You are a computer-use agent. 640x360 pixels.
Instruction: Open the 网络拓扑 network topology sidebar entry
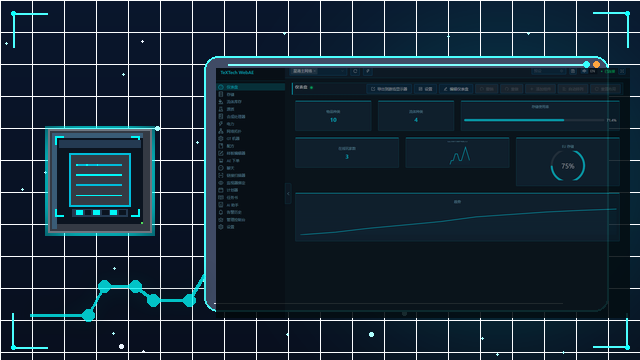tap(251, 131)
